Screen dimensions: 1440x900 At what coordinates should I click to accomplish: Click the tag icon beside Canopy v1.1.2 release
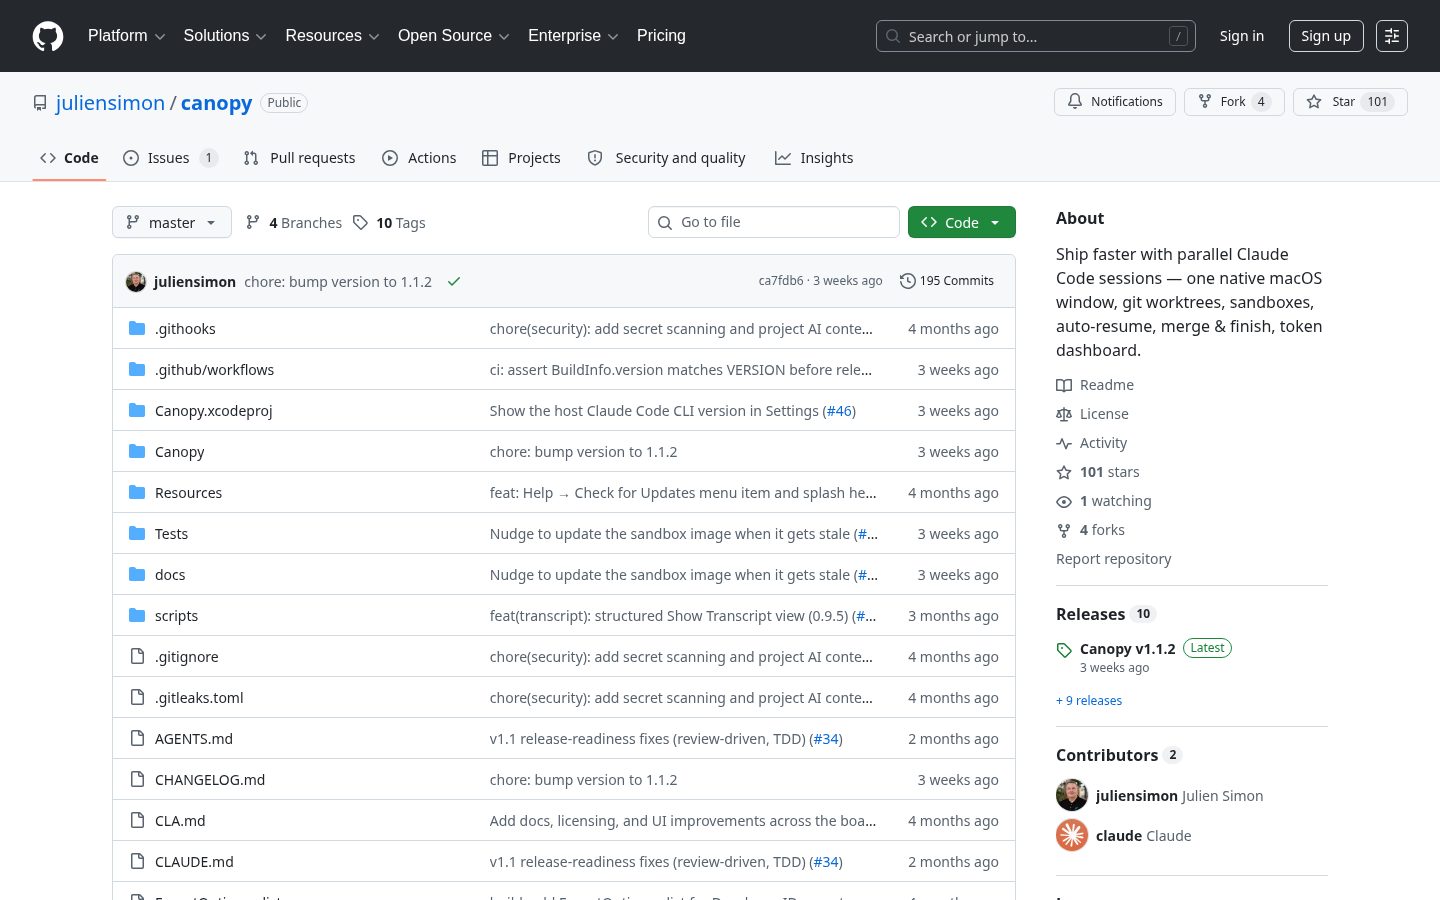click(x=1064, y=650)
